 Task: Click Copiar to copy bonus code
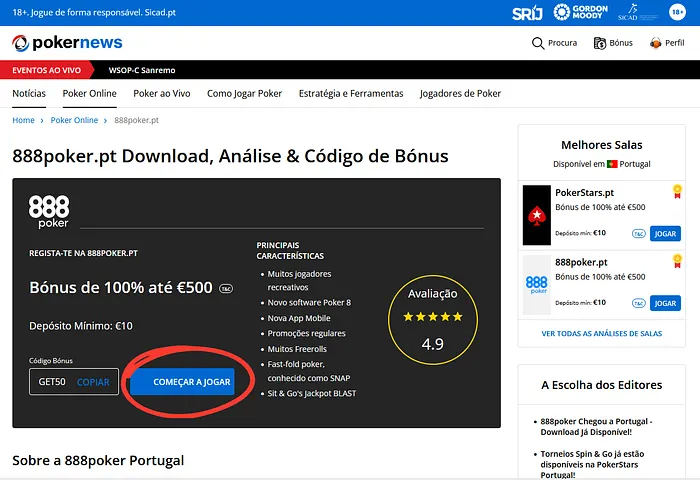coord(93,382)
